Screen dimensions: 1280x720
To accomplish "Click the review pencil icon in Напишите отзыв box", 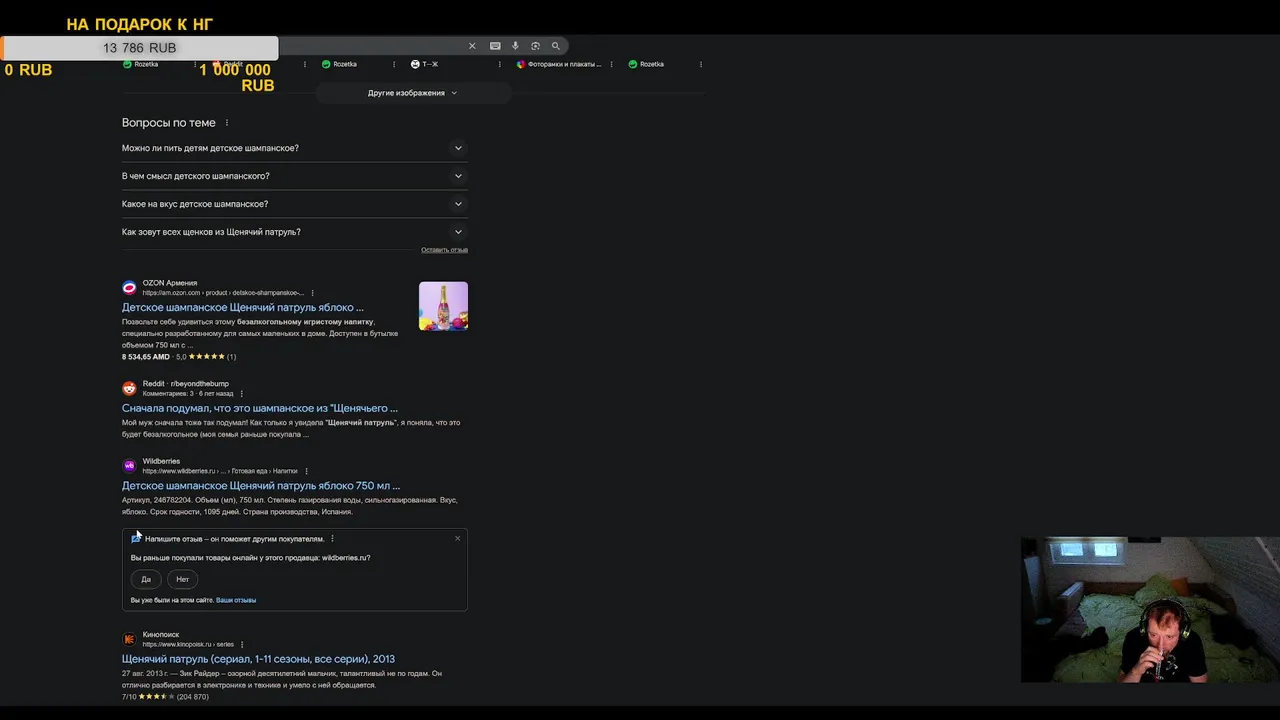I will (136, 538).
